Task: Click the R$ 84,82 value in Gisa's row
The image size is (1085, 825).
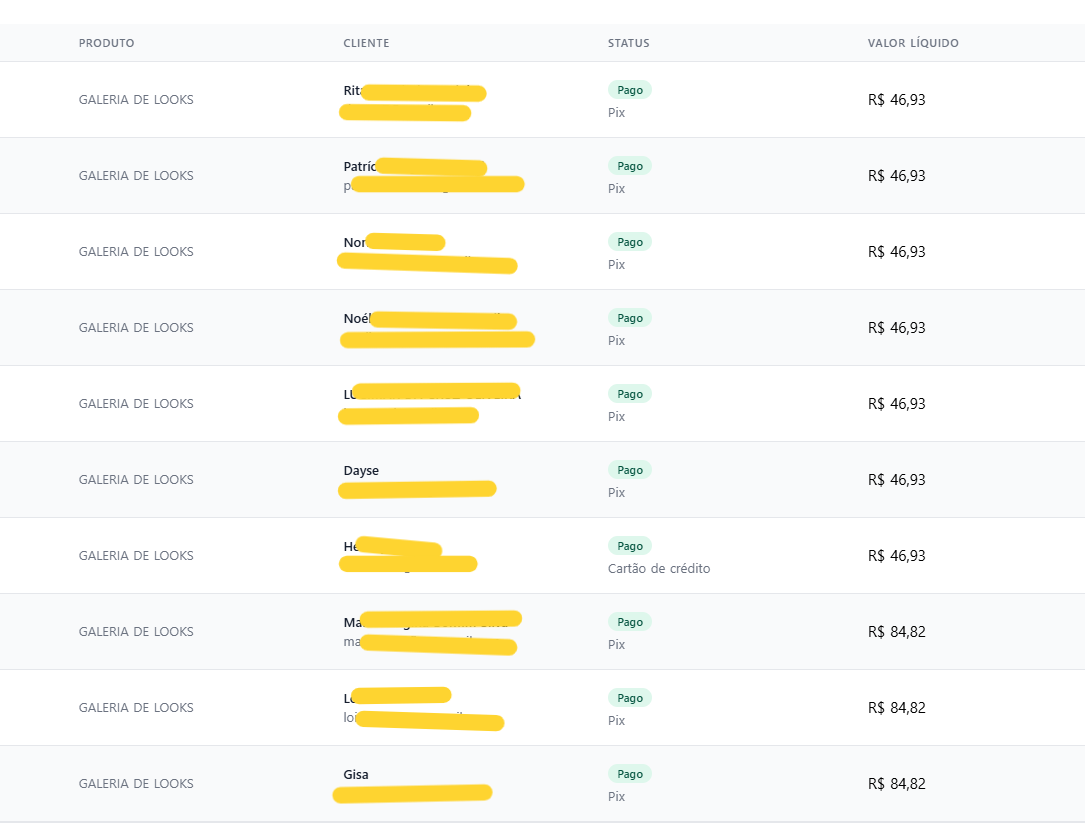Action: pos(896,784)
